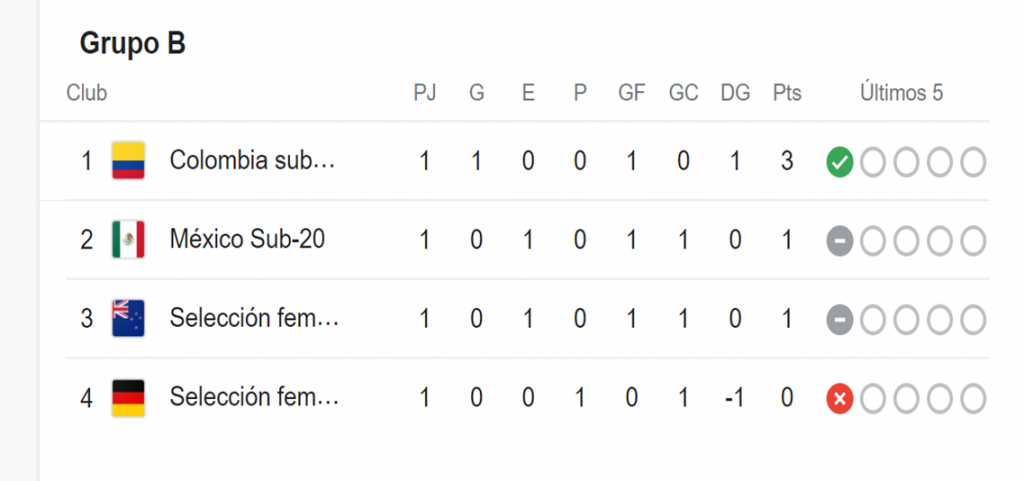Viewport: 1024px width, 481px height.
Task: Open the Germany Selección fem… team link
Action: pyautogui.click(x=254, y=397)
